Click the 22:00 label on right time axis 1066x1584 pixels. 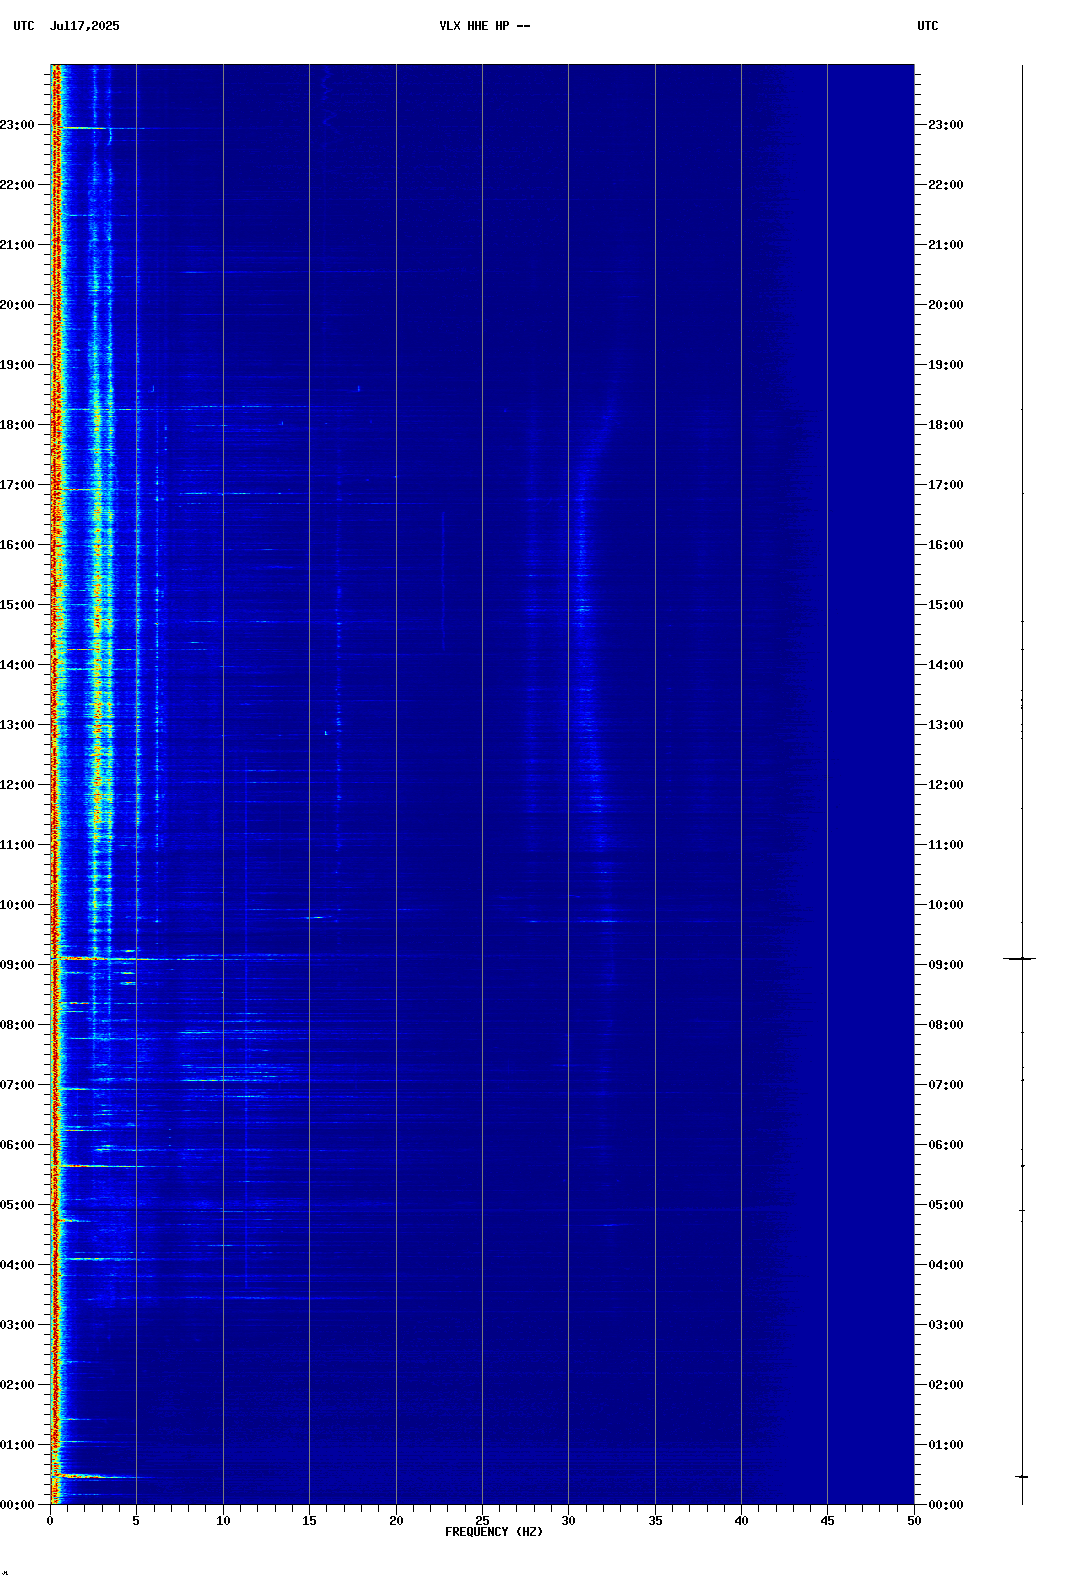tap(946, 185)
